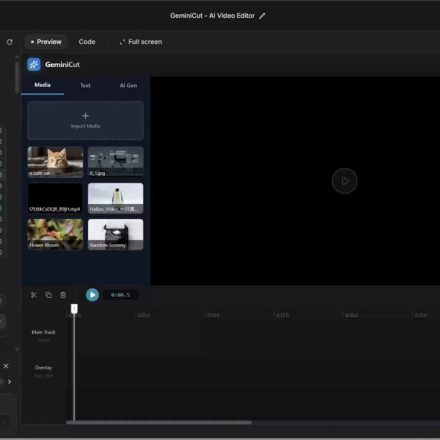Viewport: 440px width, 440px height.
Task: Switch to the Preview view
Action: coord(46,42)
